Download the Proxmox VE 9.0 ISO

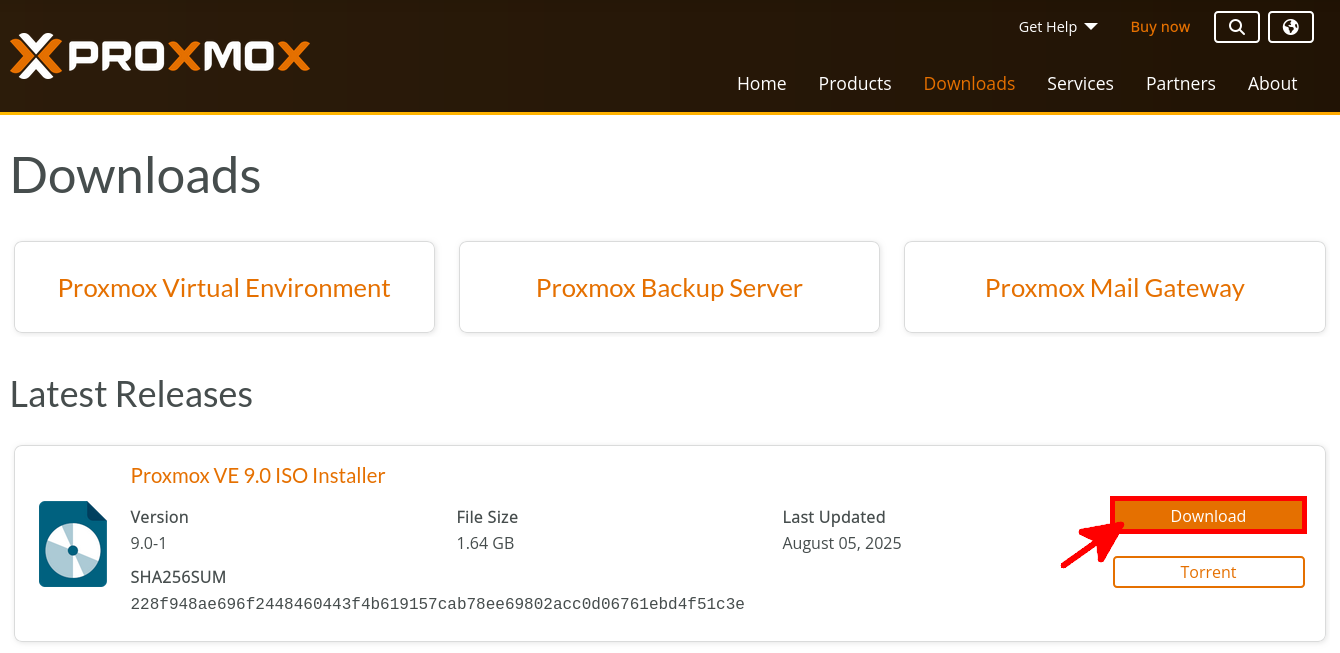click(1208, 516)
